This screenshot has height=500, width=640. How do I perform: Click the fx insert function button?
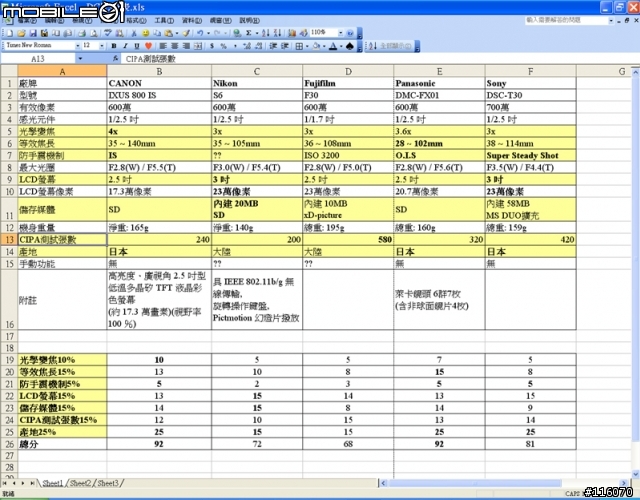[116, 59]
